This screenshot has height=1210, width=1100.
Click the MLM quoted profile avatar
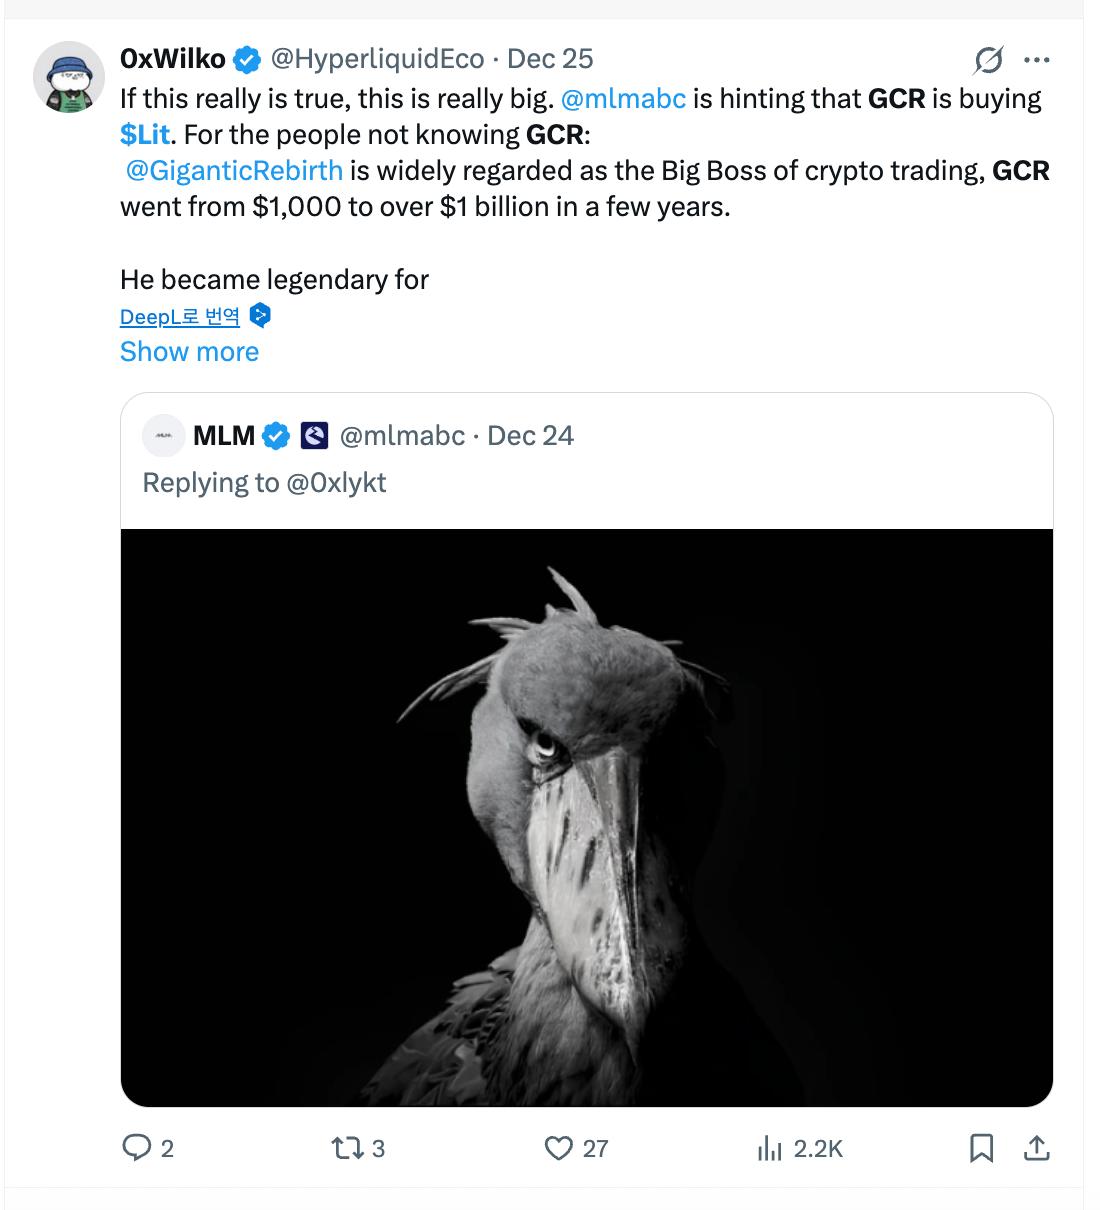point(164,436)
